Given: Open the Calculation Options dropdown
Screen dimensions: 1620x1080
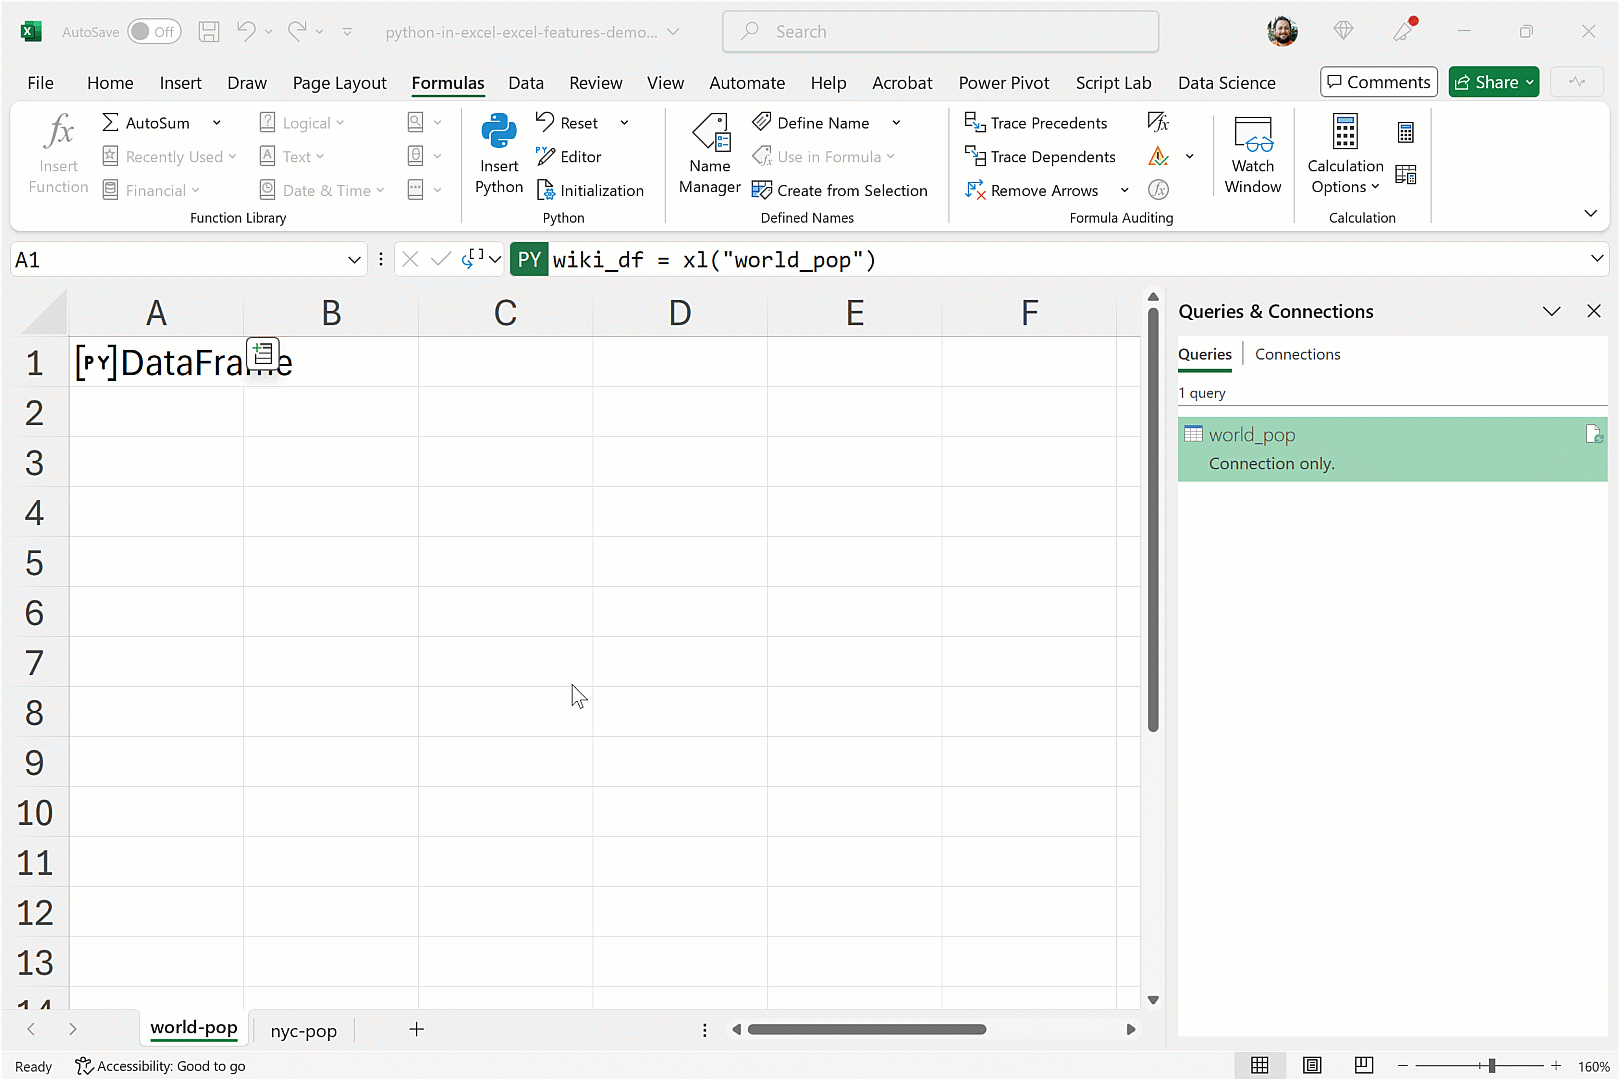Looking at the screenshot, I should [1345, 154].
